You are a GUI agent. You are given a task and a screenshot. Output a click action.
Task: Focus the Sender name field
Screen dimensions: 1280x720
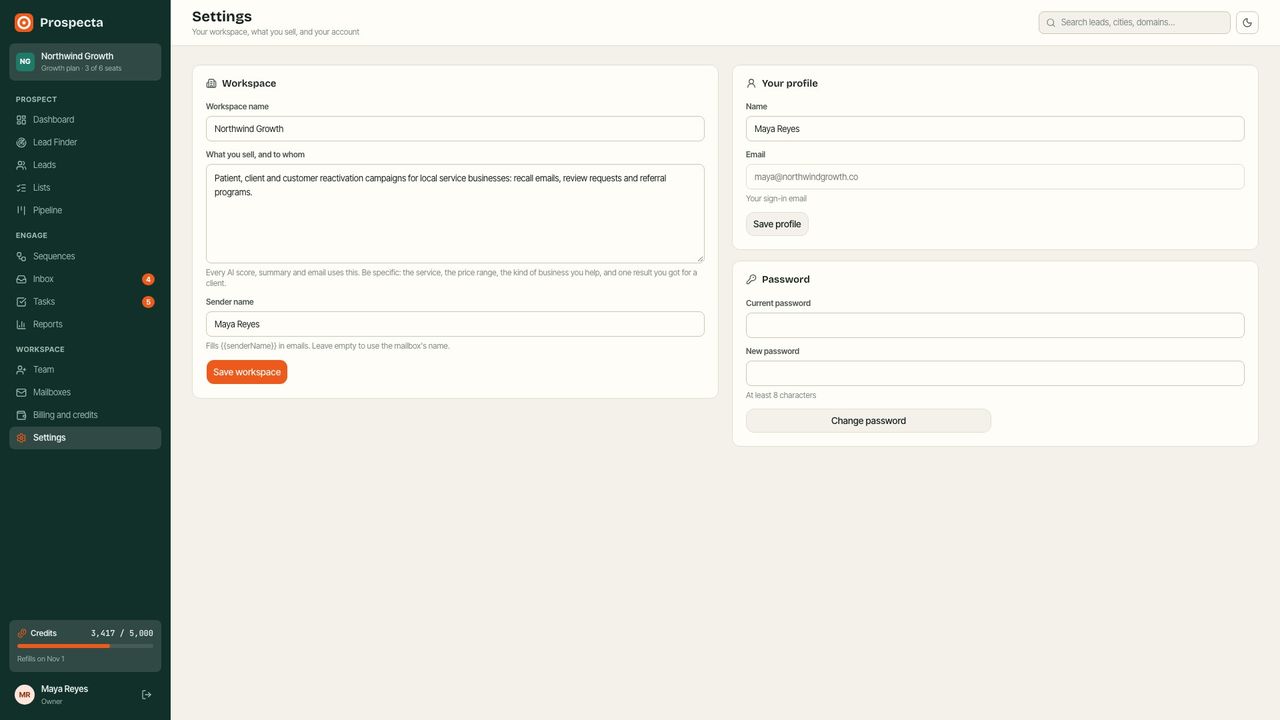click(455, 324)
